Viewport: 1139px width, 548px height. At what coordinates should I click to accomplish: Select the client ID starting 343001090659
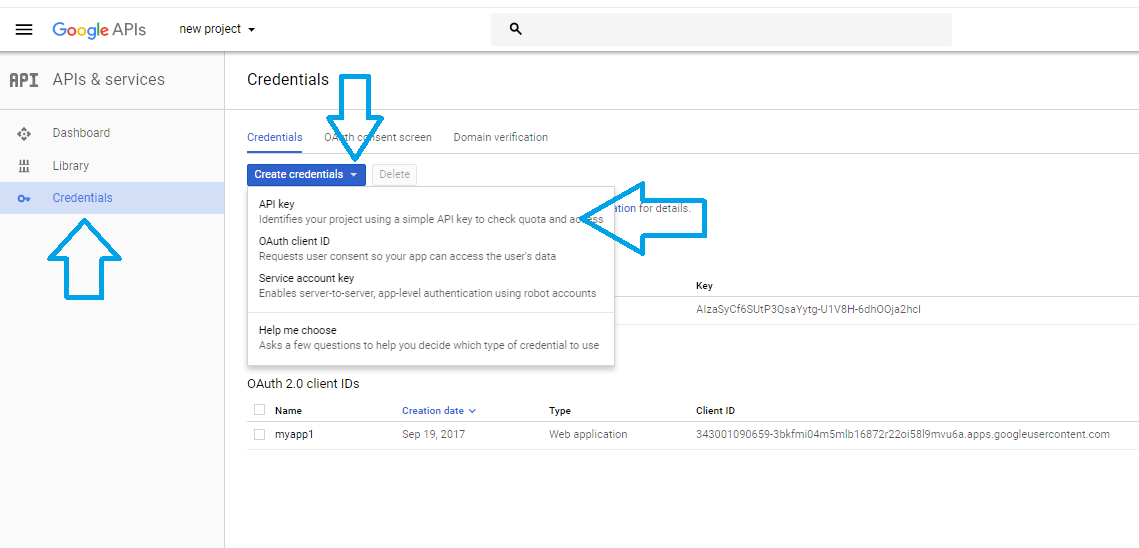click(903, 435)
